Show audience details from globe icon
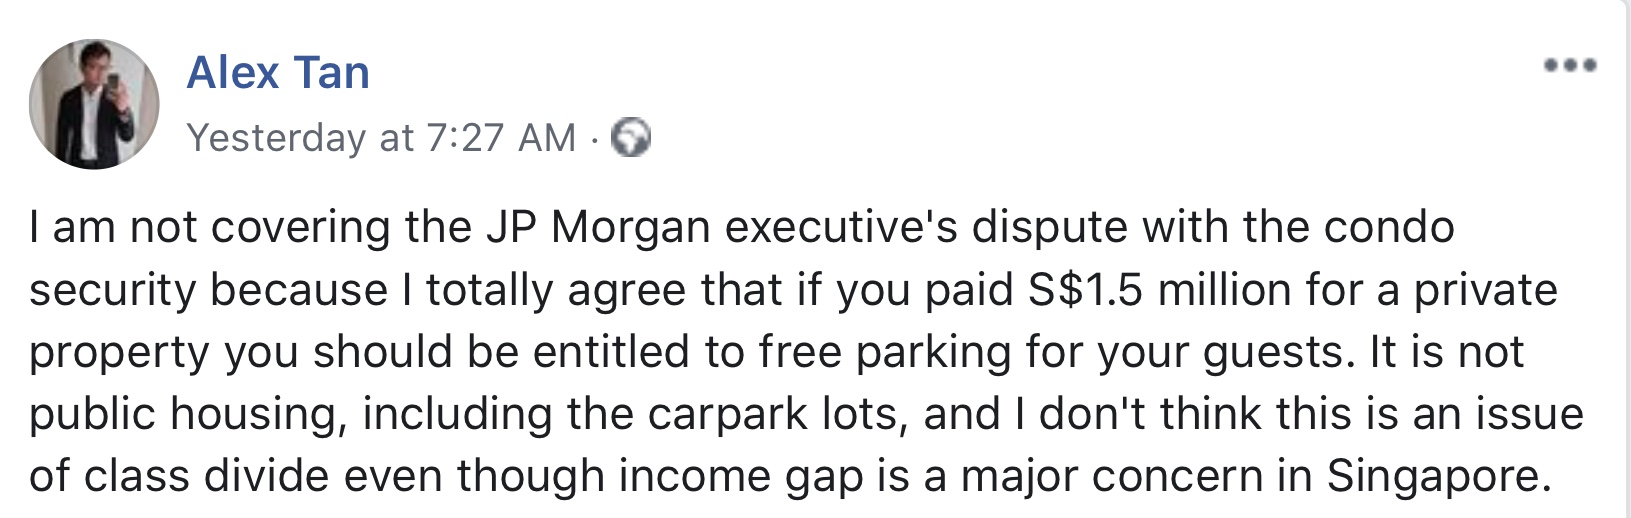 tap(631, 138)
